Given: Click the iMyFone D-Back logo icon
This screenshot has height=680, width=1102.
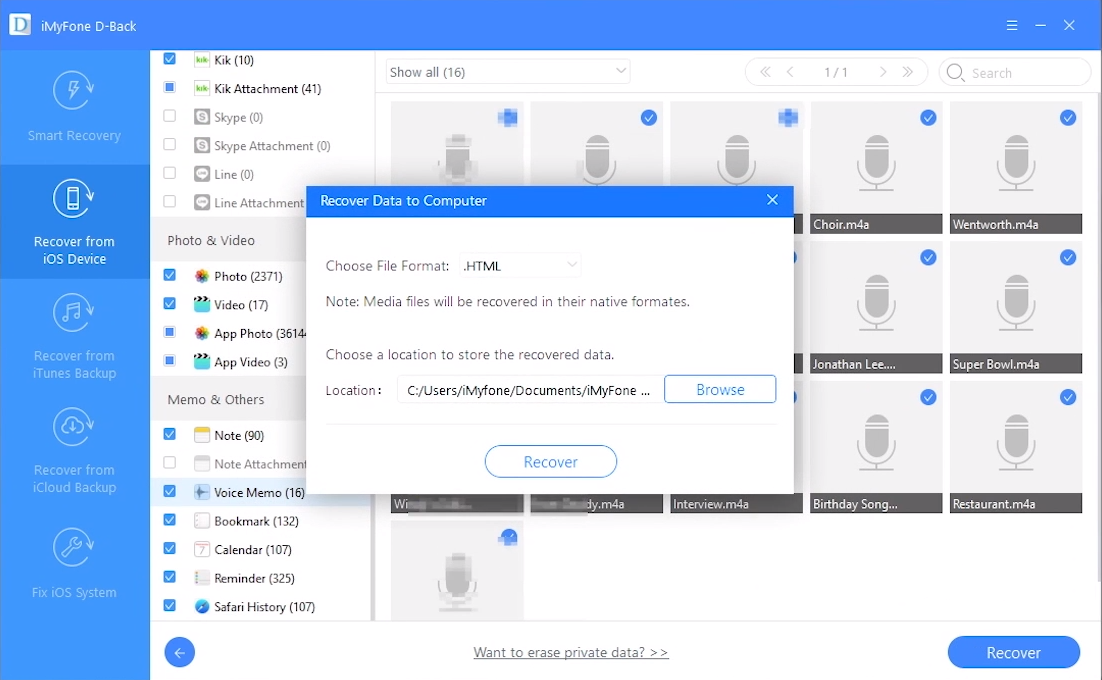Looking at the screenshot, I should click(x=20, y=25).
